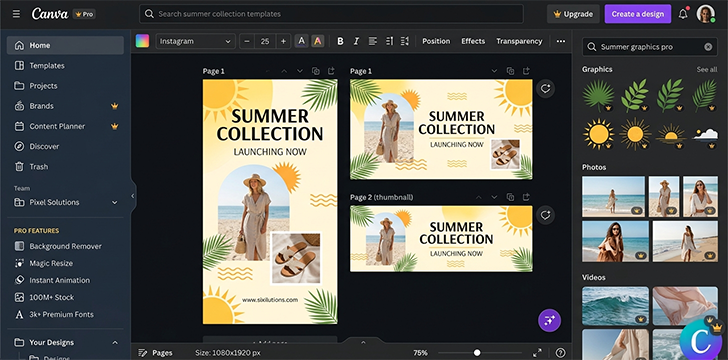Viewport: 728px width, 360px height.
Task: Open the user profile avatar
Action: coord(705,14)
